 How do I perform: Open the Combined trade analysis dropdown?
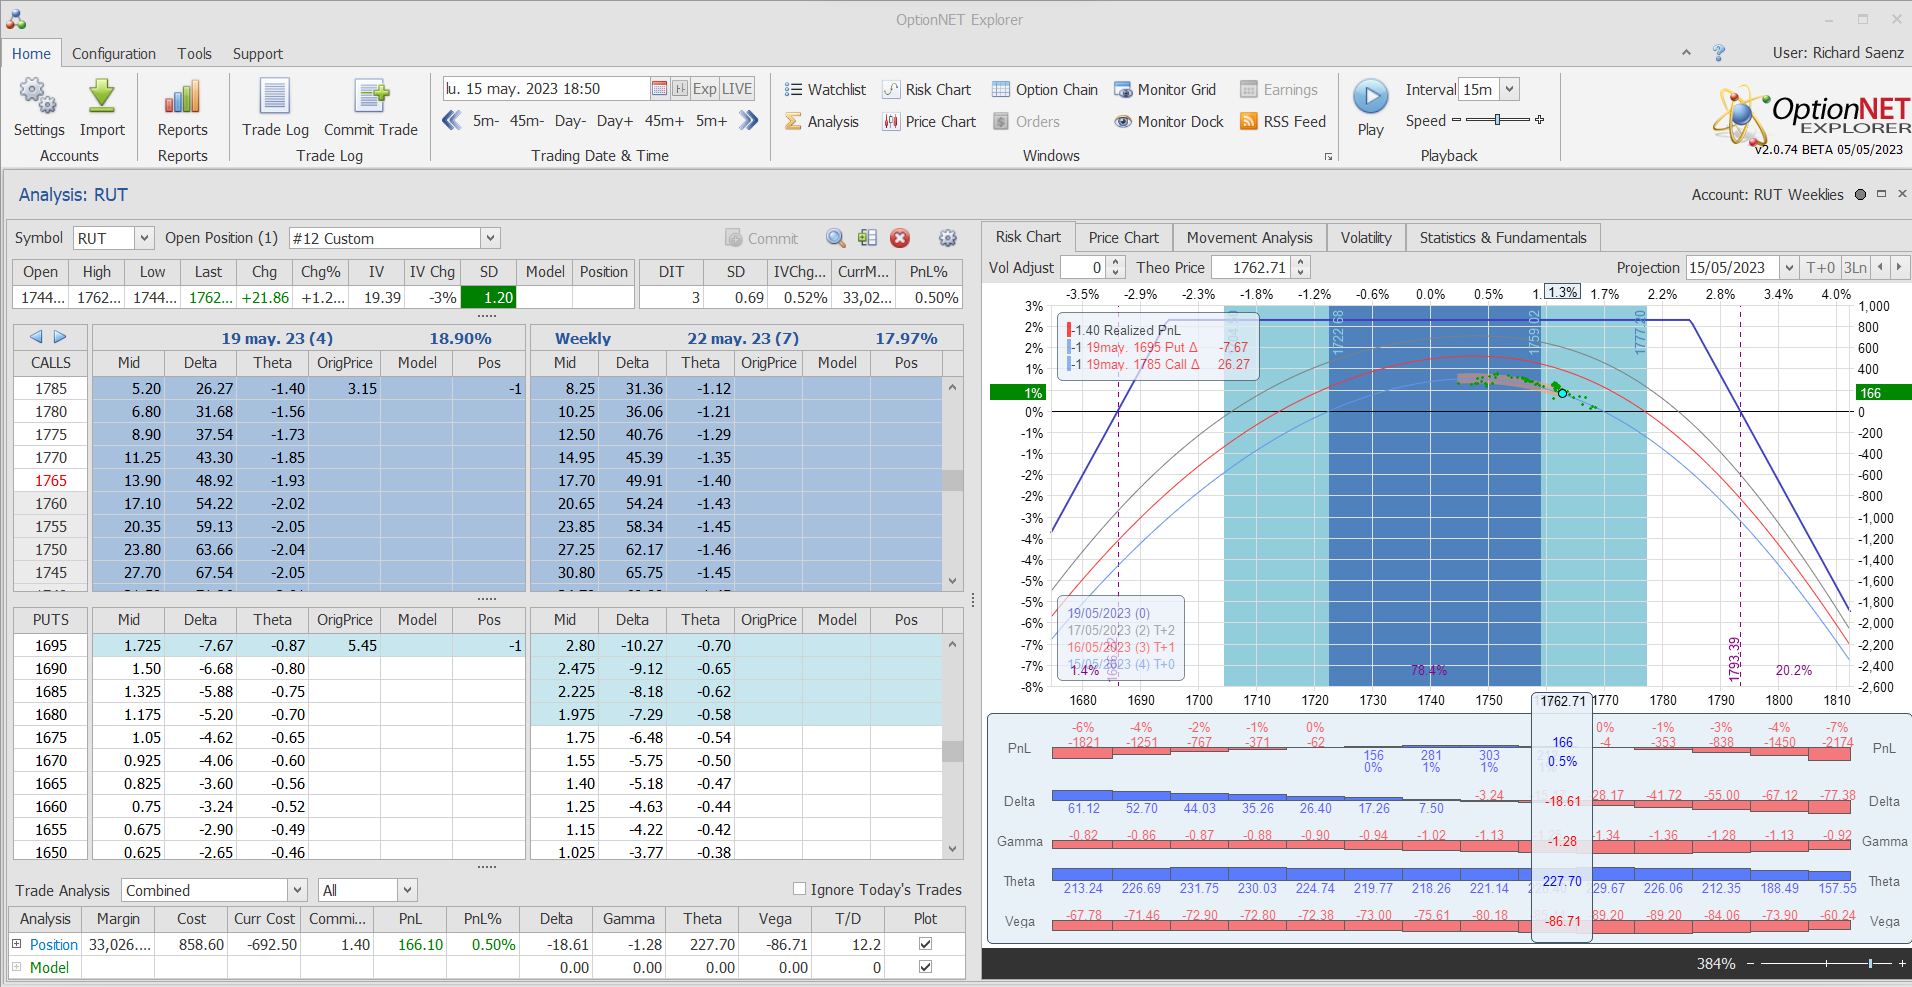tap(297, 890)
